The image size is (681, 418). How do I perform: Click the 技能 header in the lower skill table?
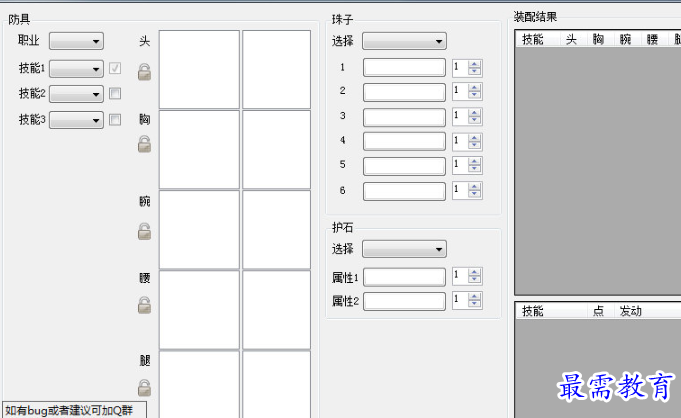(x=552, y=311)
